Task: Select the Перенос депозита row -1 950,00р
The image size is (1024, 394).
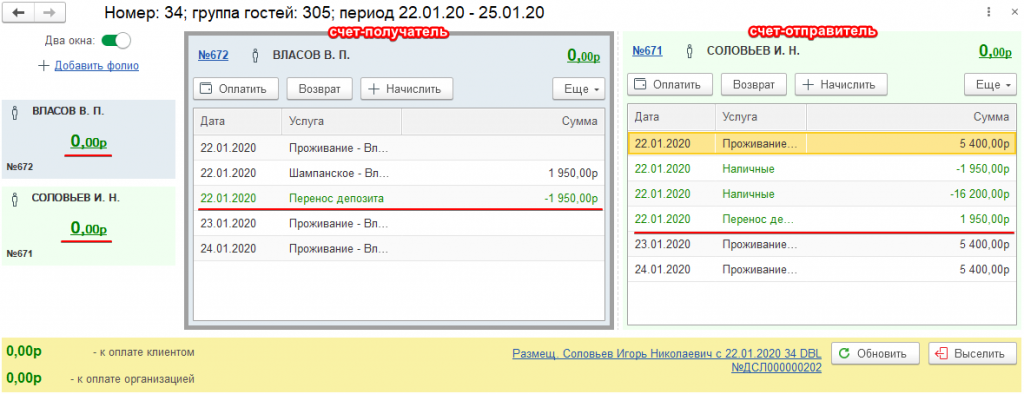Action: click(x=399, y=198)
